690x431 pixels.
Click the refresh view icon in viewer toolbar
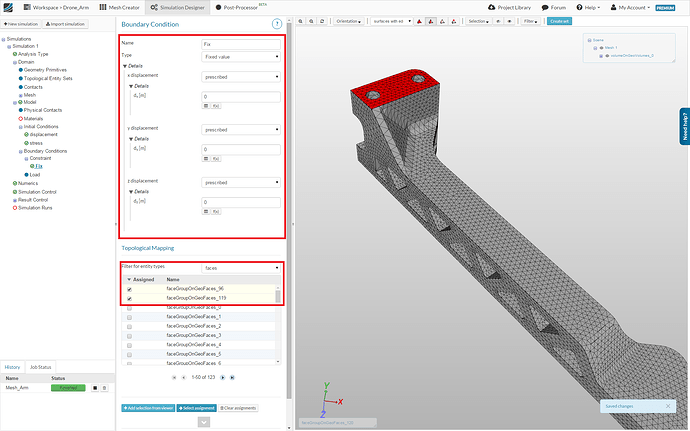pos(322,19)
